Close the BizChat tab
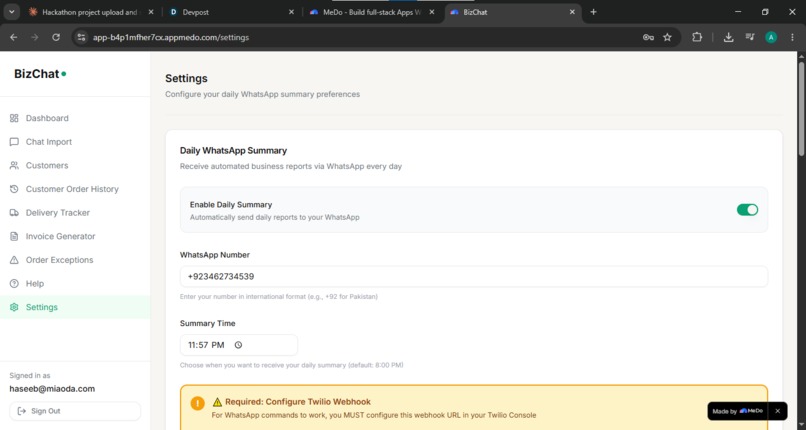Image resolution: width=806 pixels, height=430 pixels. (572, 12)
